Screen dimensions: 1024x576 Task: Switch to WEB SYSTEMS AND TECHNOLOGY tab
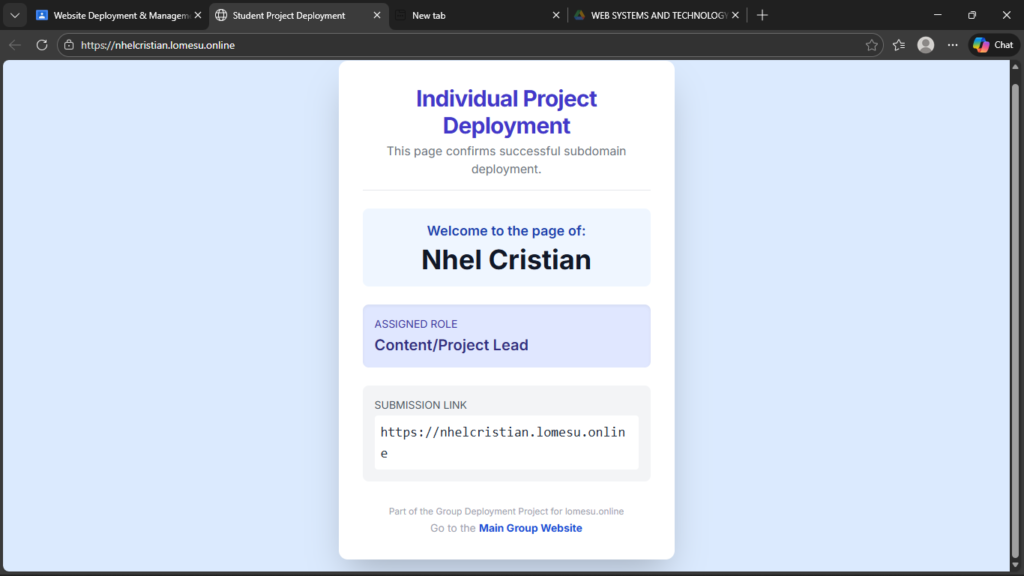pos(655,15)
